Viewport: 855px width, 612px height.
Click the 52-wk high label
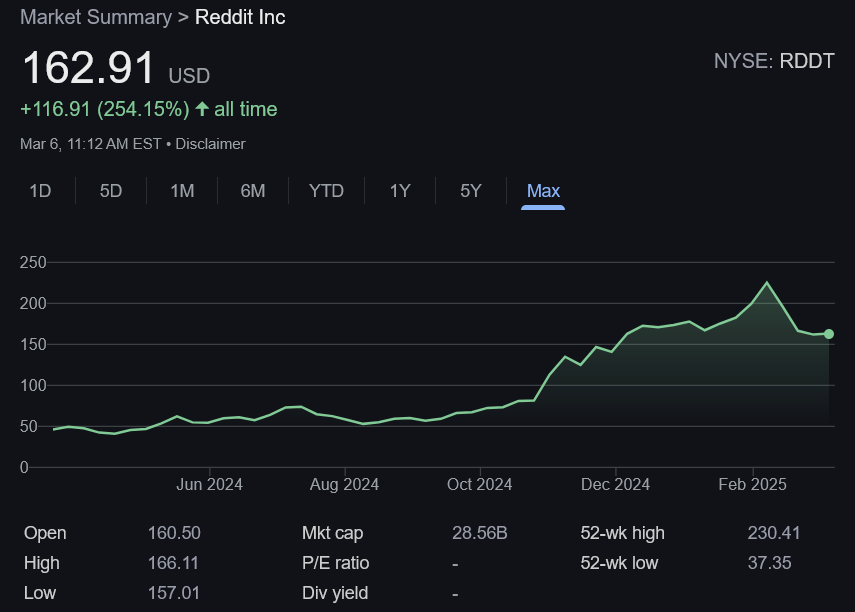click(x=623, y=533)
